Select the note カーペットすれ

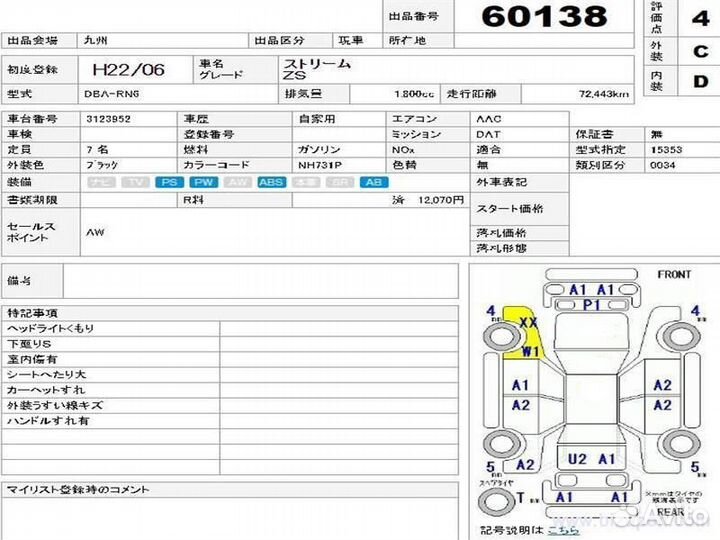46,390
